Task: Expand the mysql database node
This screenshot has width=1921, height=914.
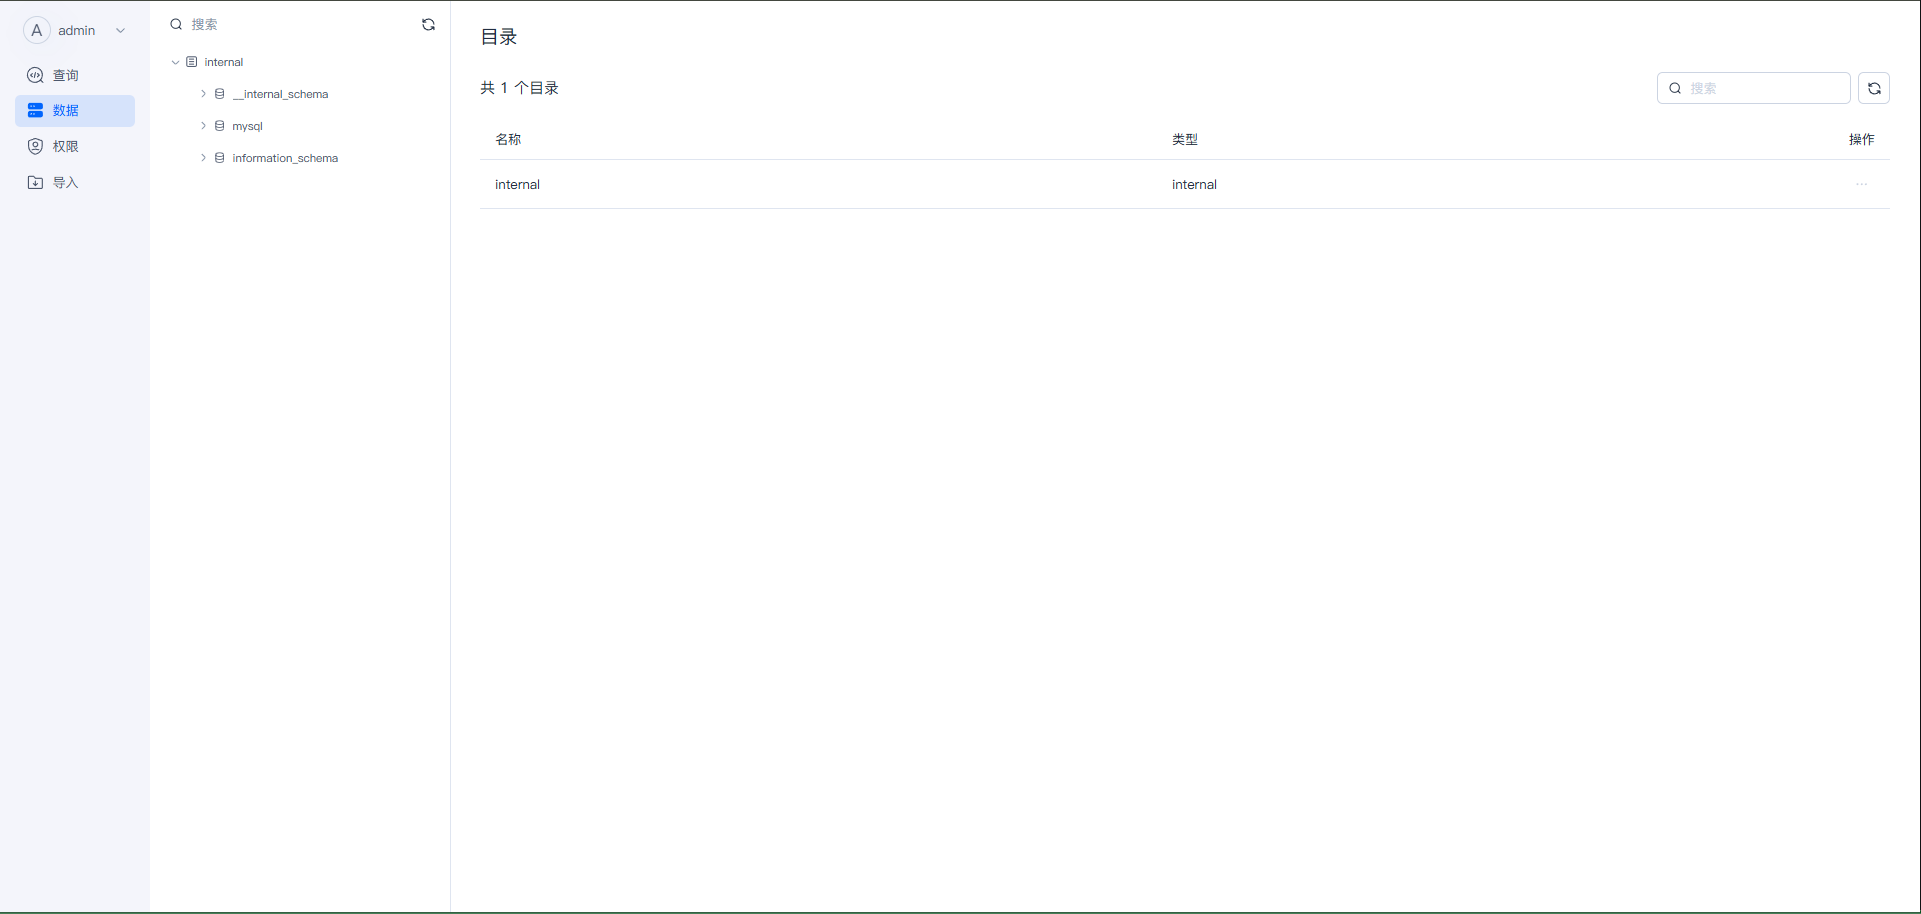Action: pos(203,126)
